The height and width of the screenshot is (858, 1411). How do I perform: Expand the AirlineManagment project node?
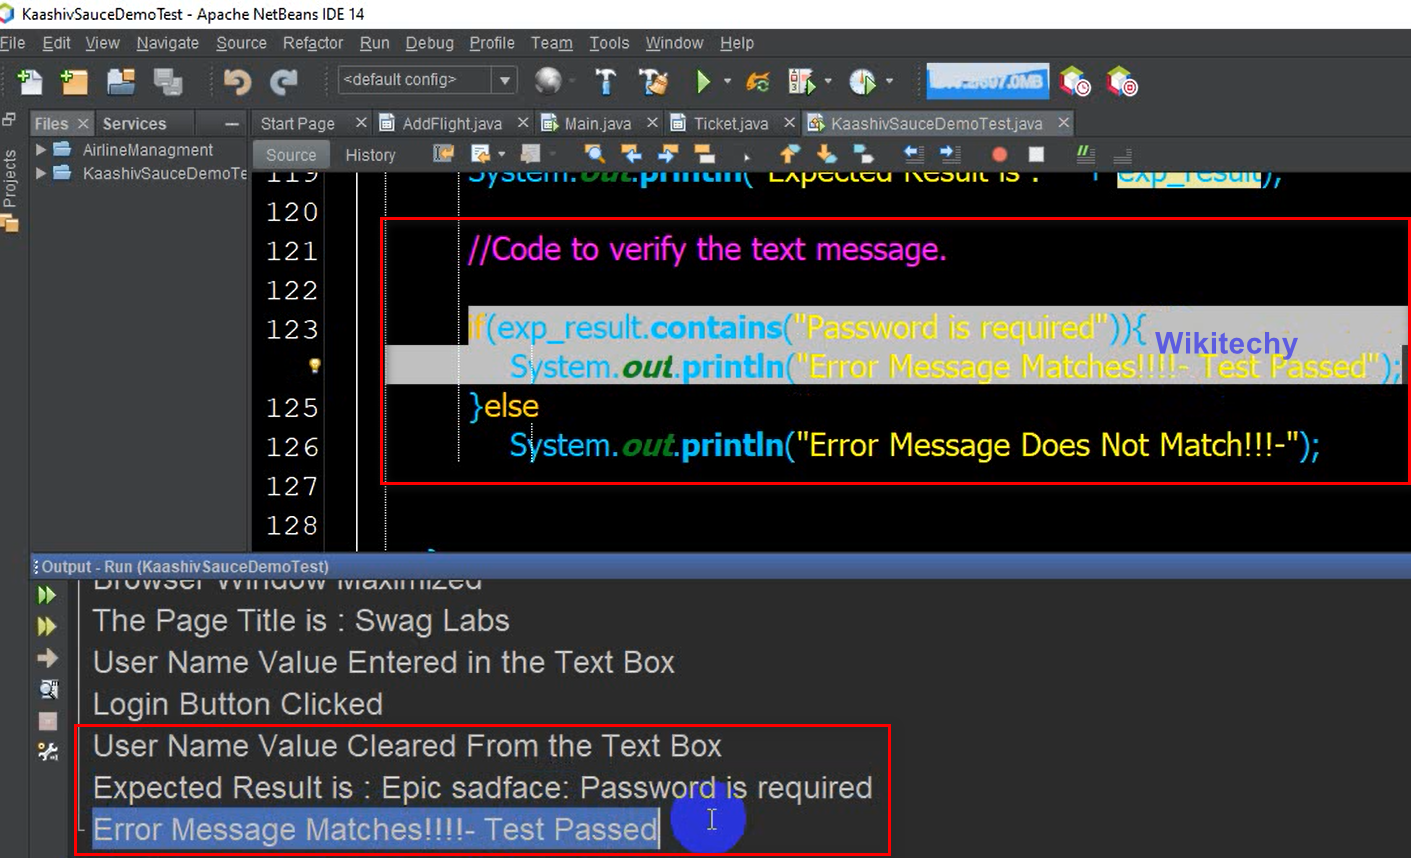[41, 149]
